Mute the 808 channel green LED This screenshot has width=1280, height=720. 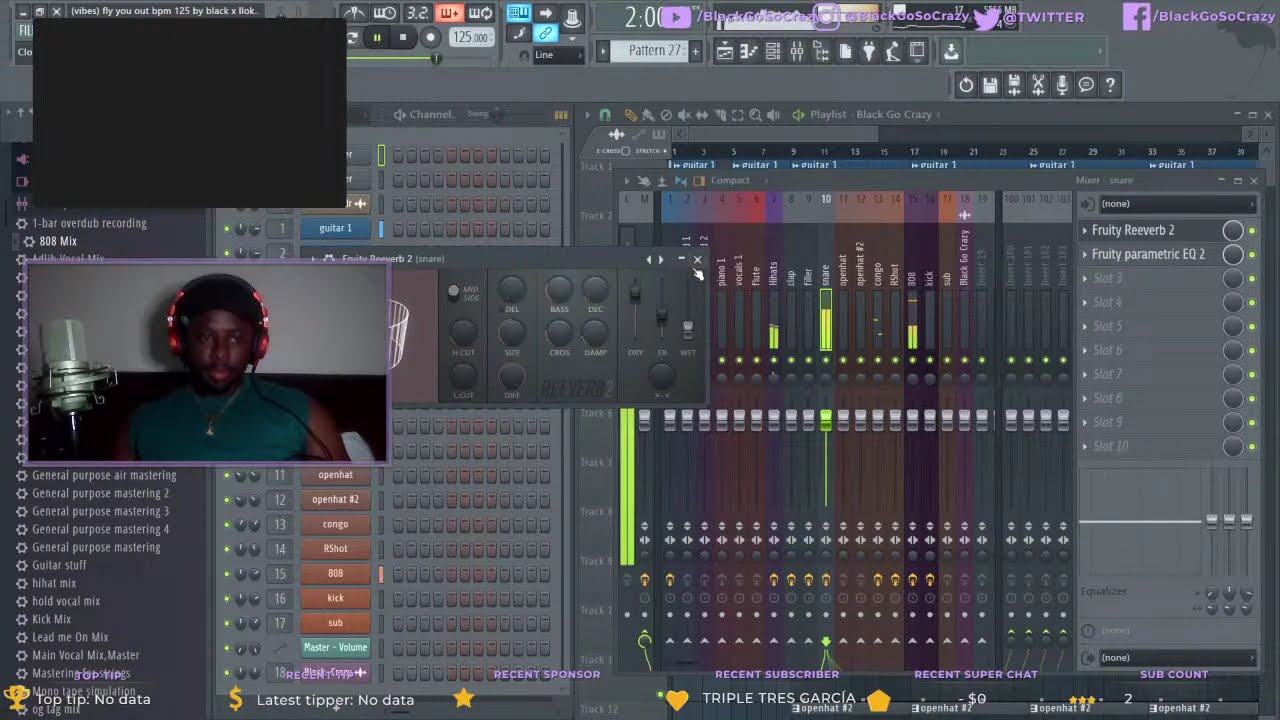click(227, 574)
